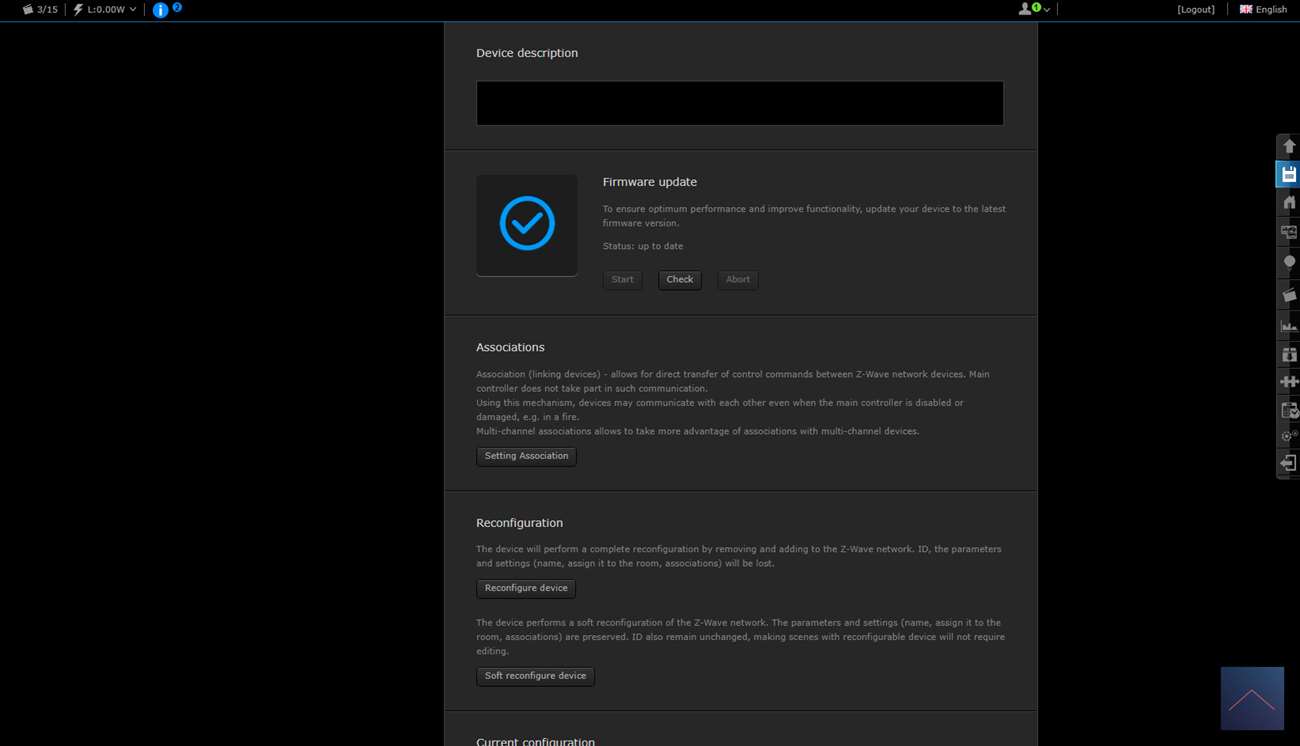Click the save (floppy disk) sidebar icon

tap(1288, 174)
